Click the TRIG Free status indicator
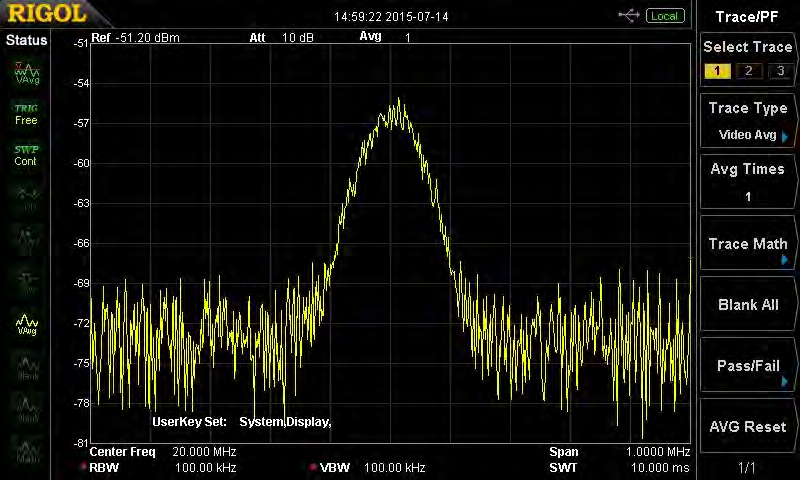800x480 pixels. (x=26, y=114)
